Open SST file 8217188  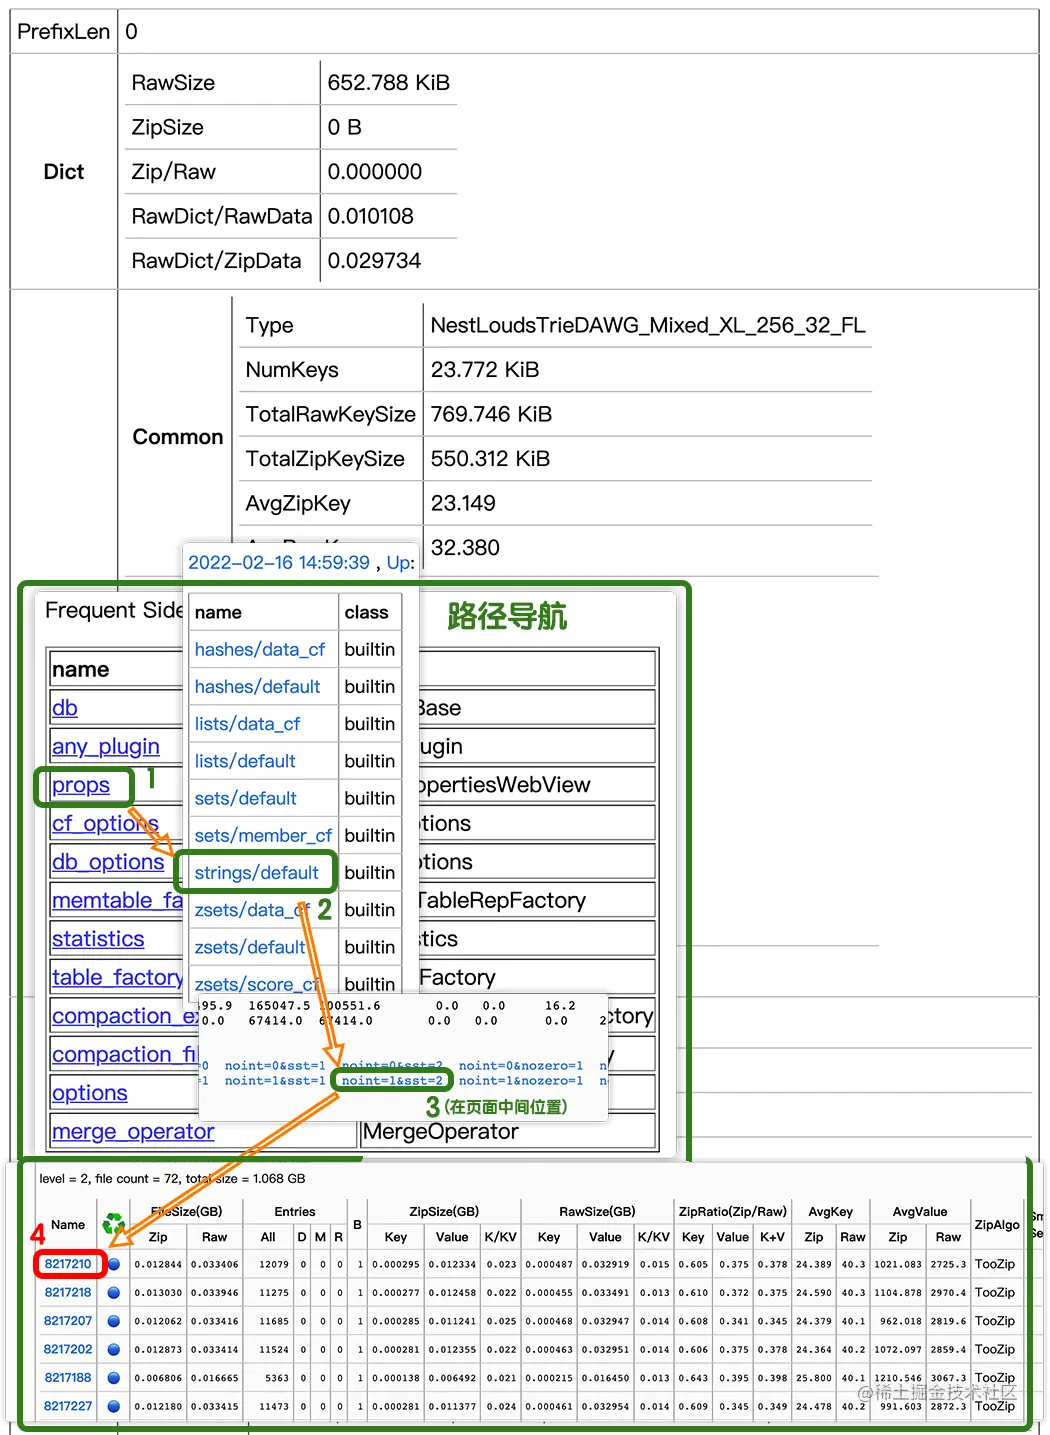pos(68,1378)
